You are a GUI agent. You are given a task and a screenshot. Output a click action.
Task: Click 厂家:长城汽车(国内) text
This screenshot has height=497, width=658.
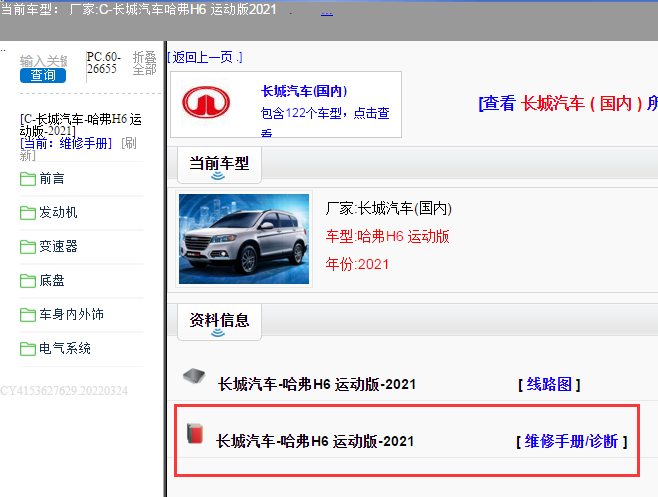[x=389, y=208]
